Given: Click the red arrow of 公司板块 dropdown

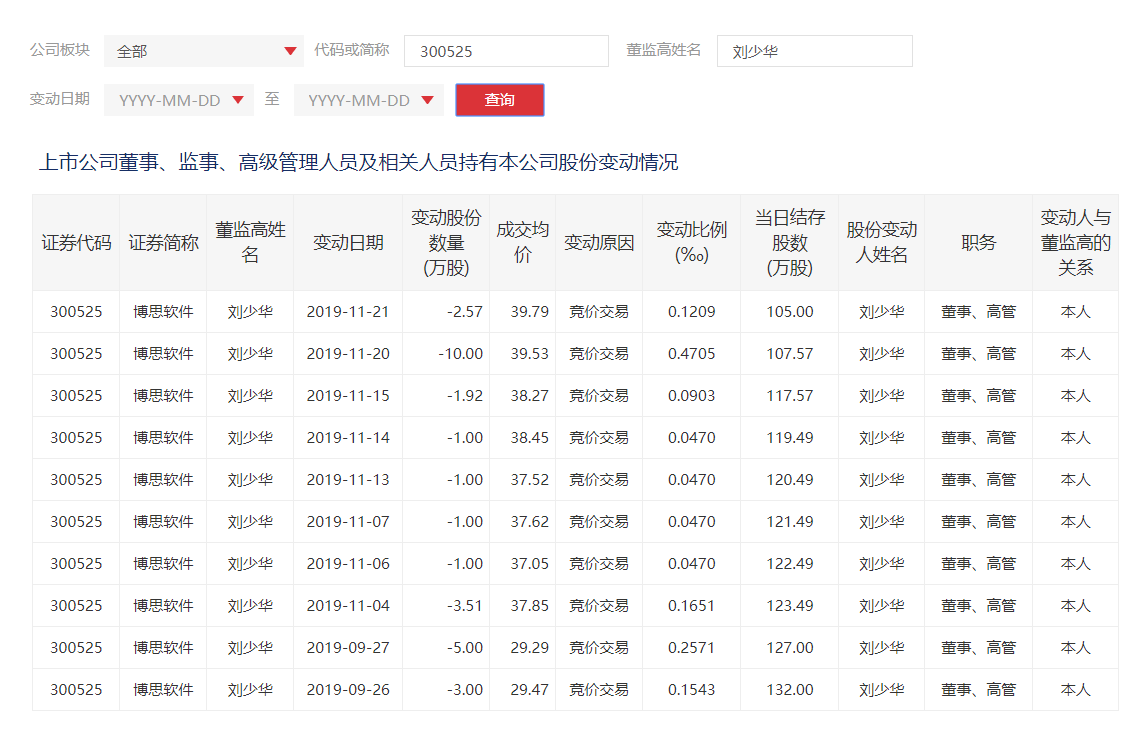Looking at the screenshot, I should [290, 51].
